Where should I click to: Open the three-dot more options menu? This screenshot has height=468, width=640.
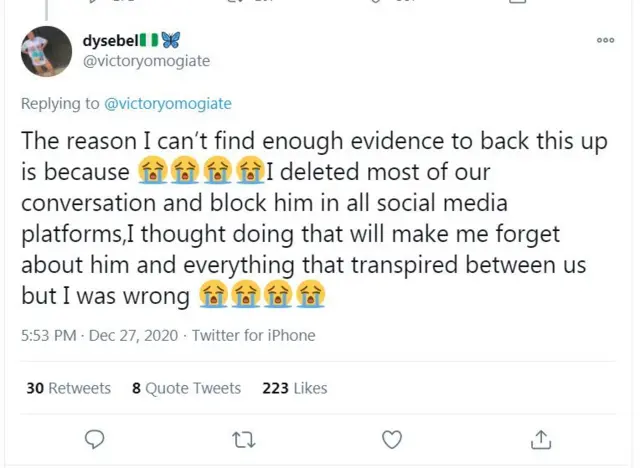[x=605, y=40]
